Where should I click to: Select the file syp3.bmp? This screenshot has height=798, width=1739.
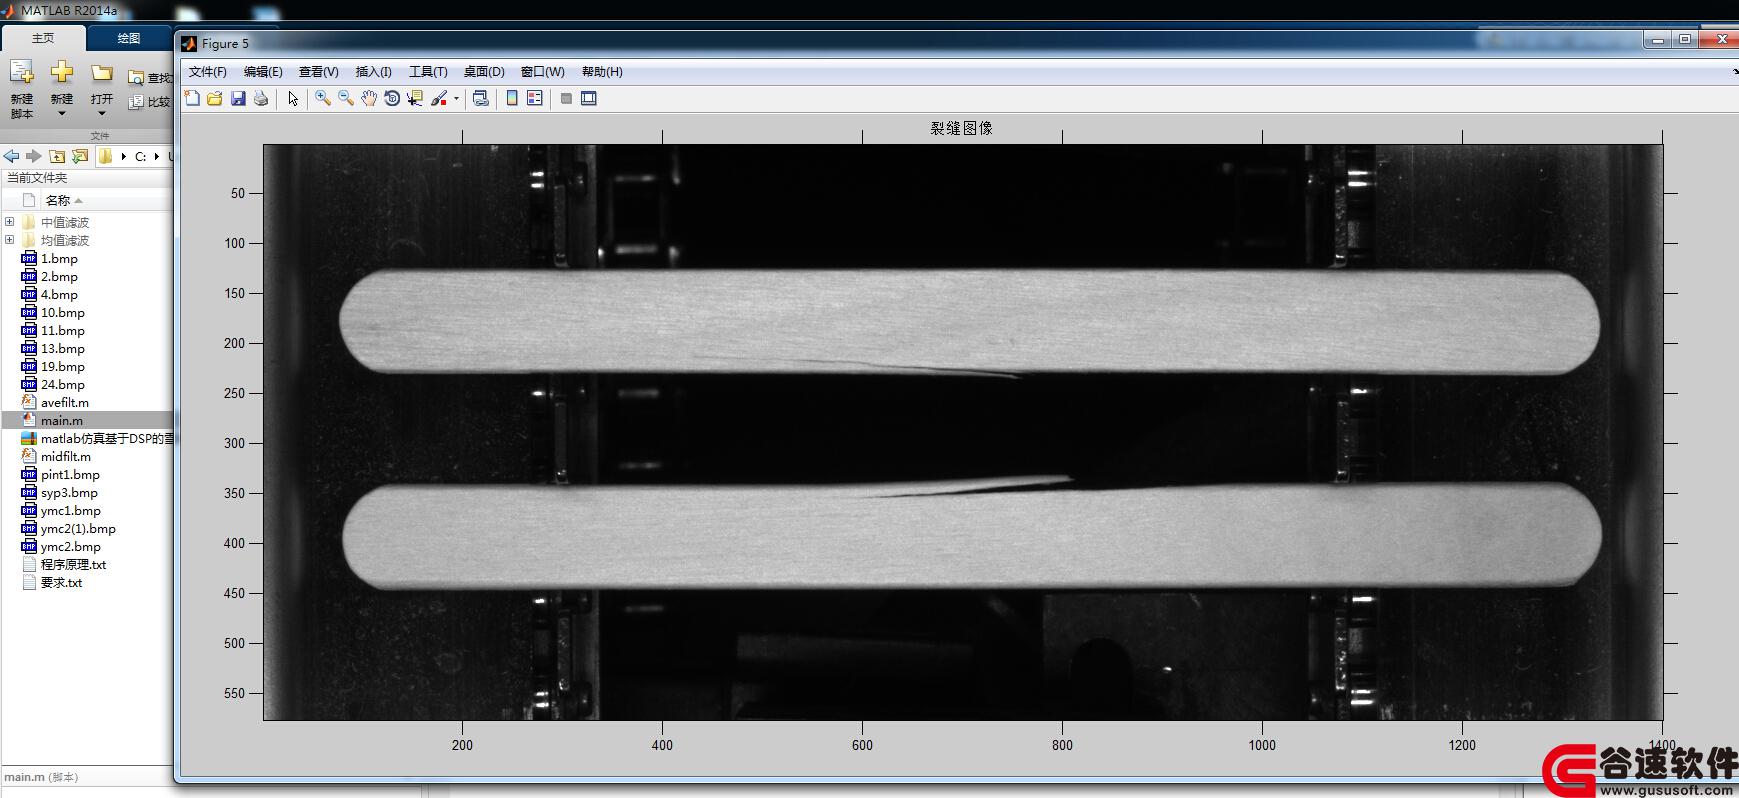click(69, 493)
